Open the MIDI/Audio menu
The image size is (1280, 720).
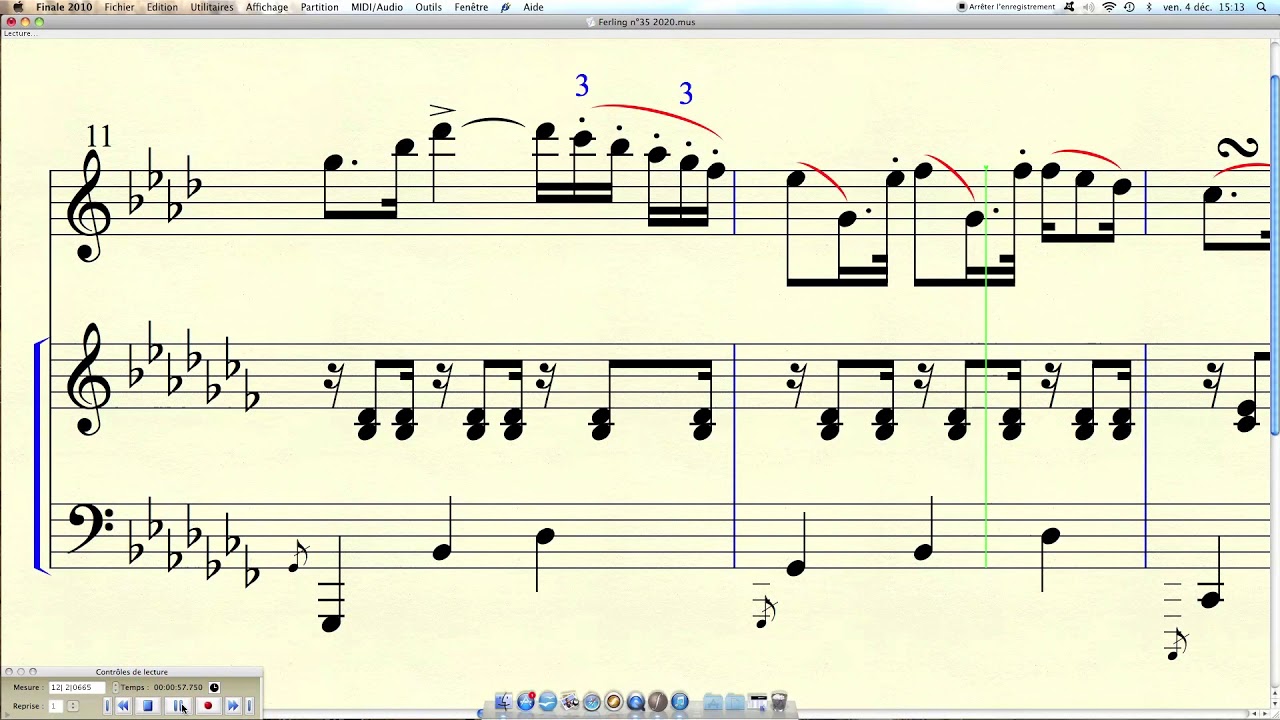coord(377,7)
